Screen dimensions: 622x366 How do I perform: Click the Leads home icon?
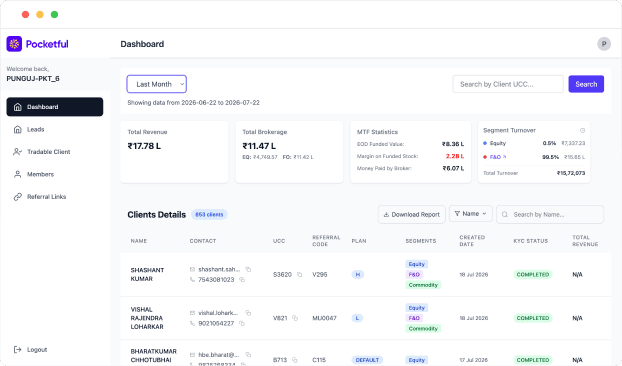pyautogui.click(x=17, y=129)
